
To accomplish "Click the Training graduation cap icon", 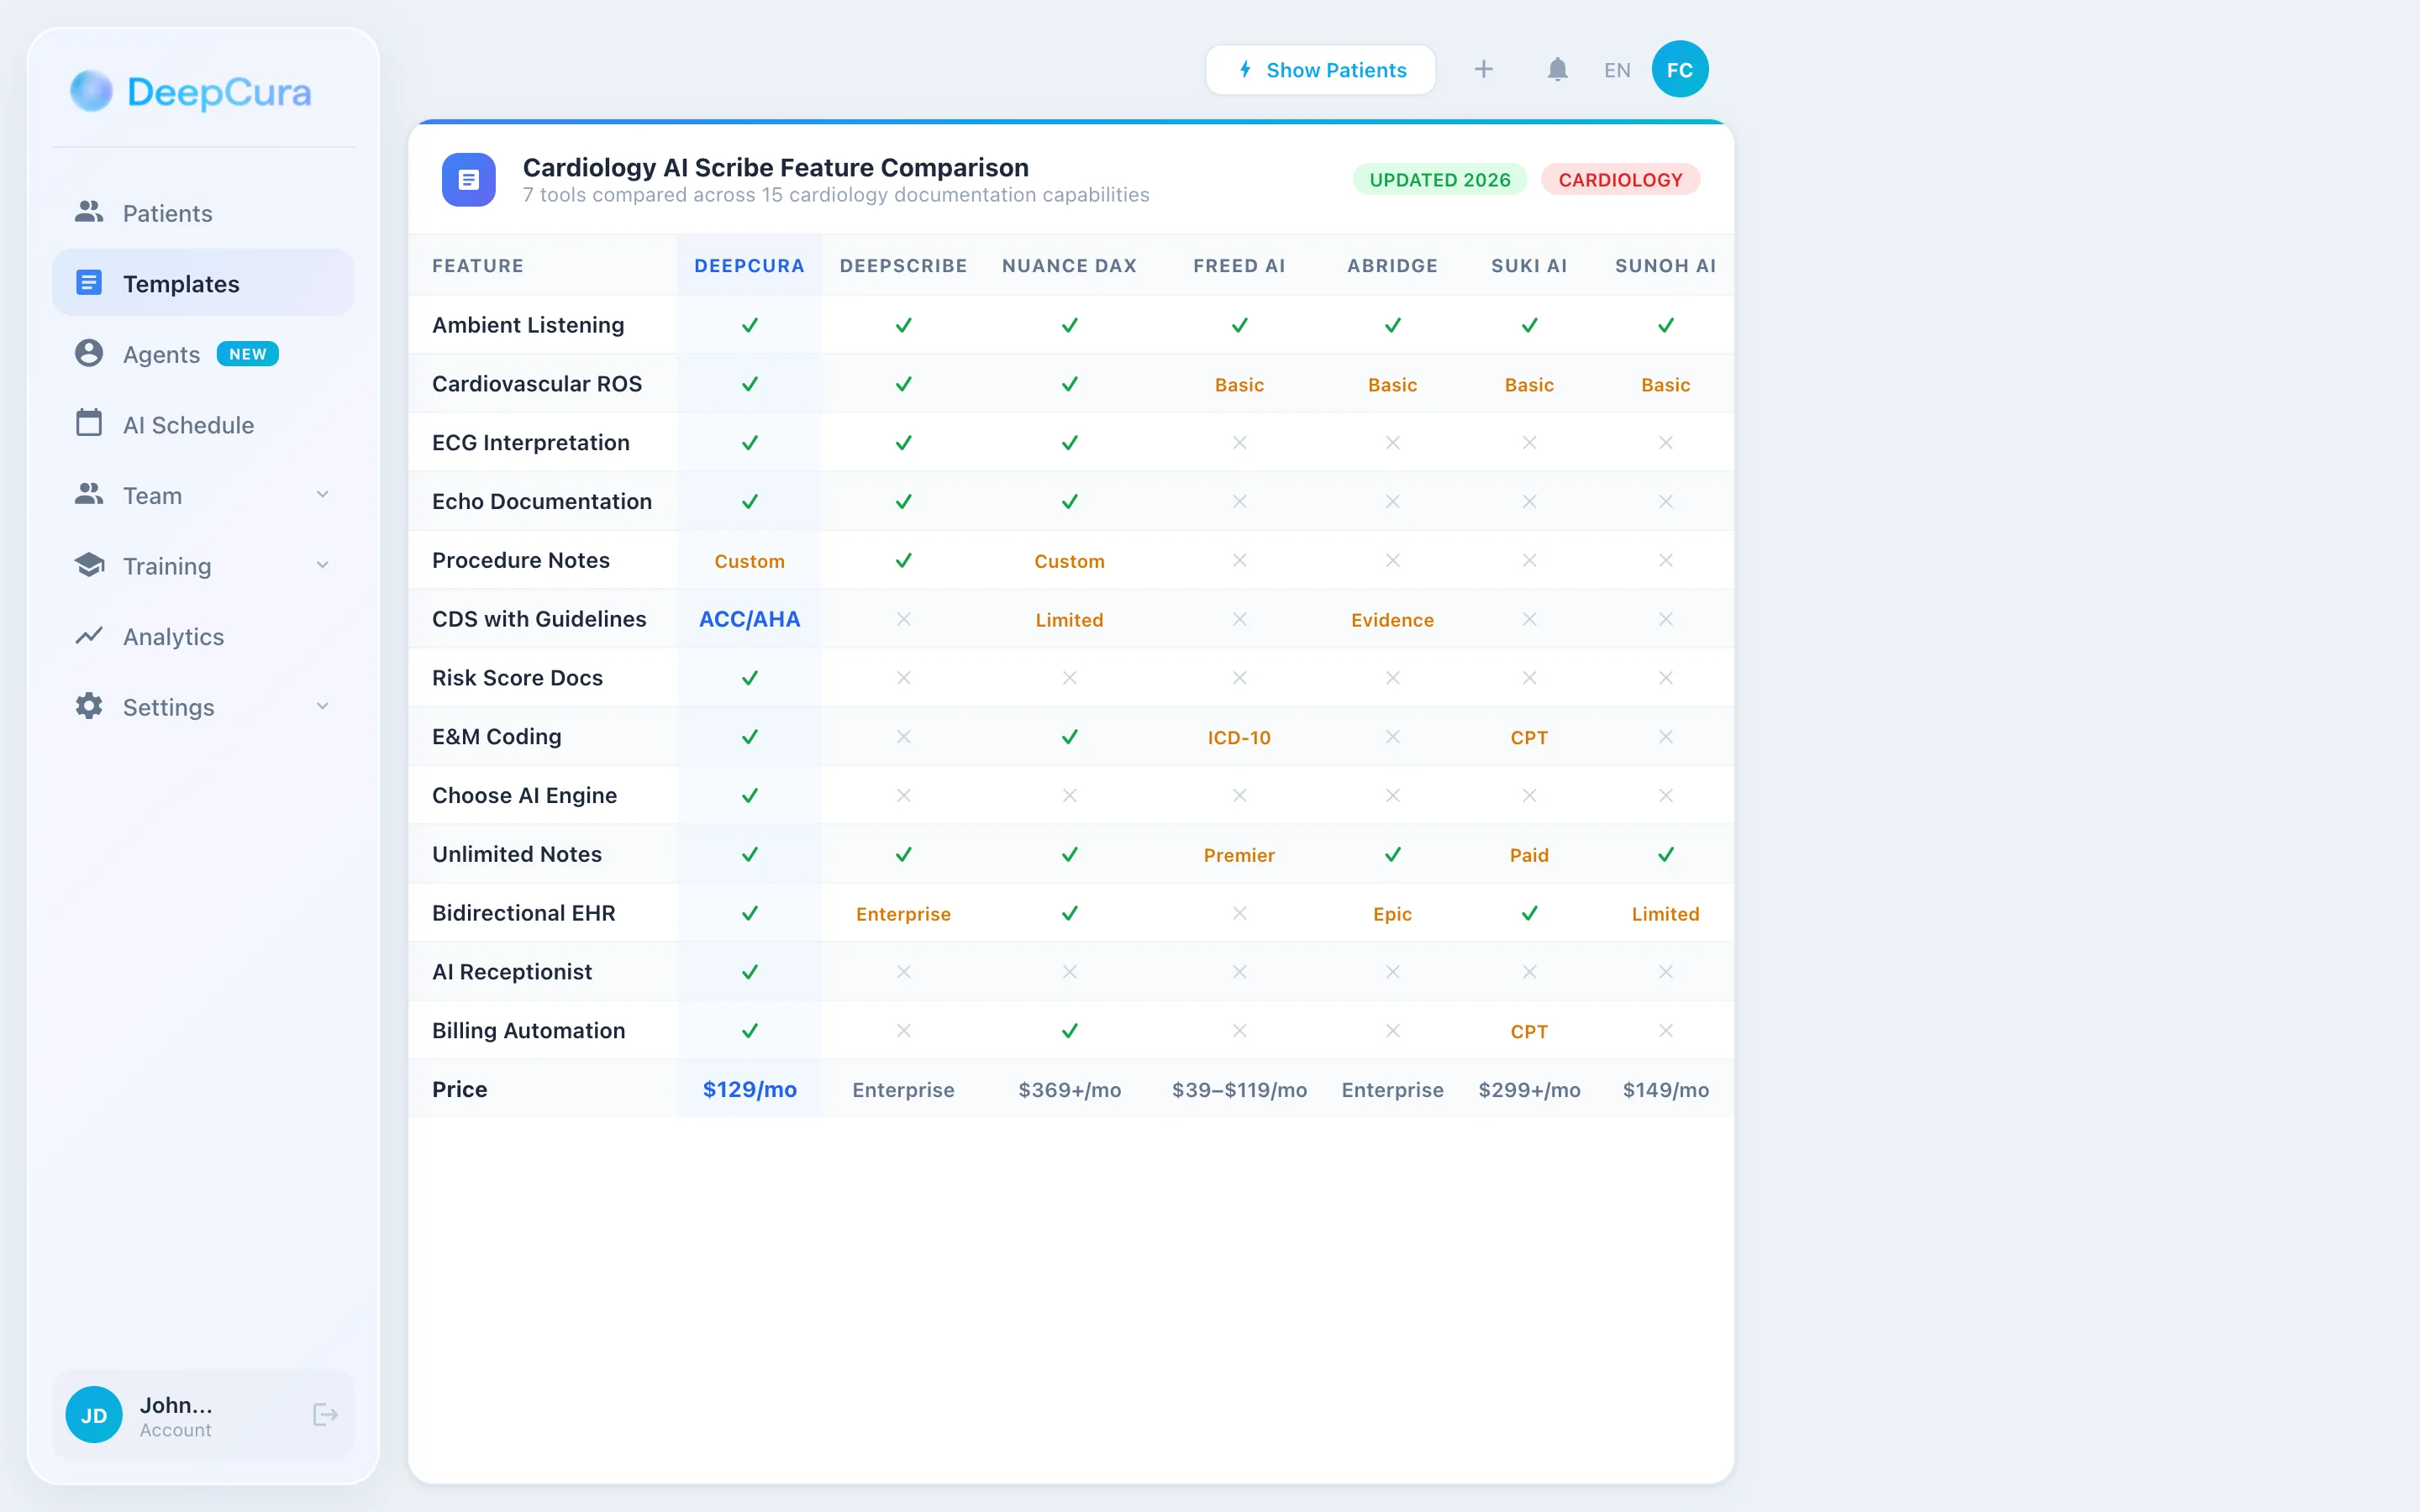I will pos(89,565).
